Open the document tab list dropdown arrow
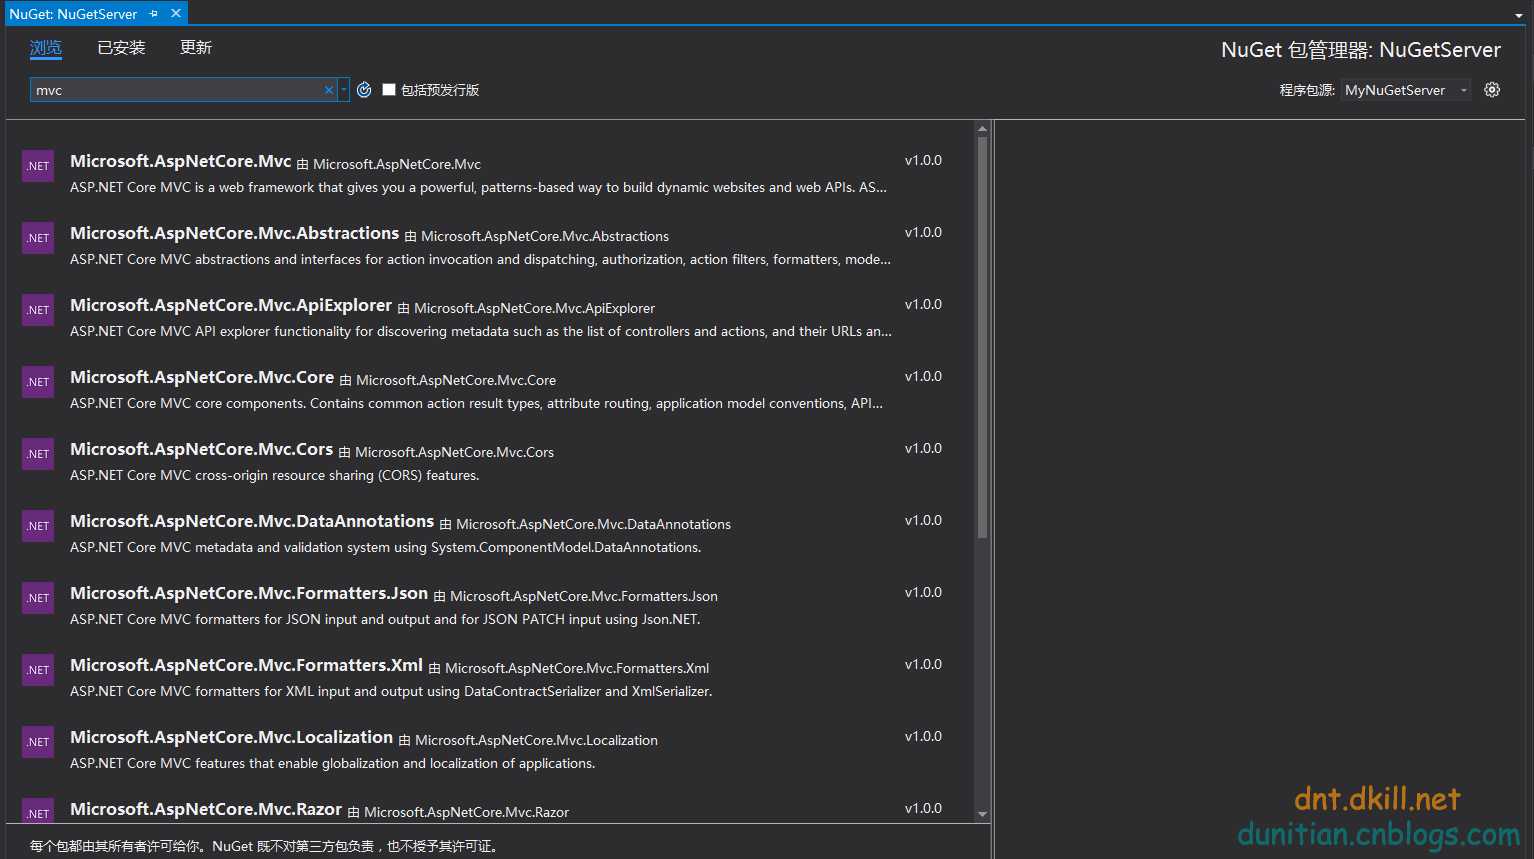This screenshot has width=1534, height=859. [x=1518, y=16]
